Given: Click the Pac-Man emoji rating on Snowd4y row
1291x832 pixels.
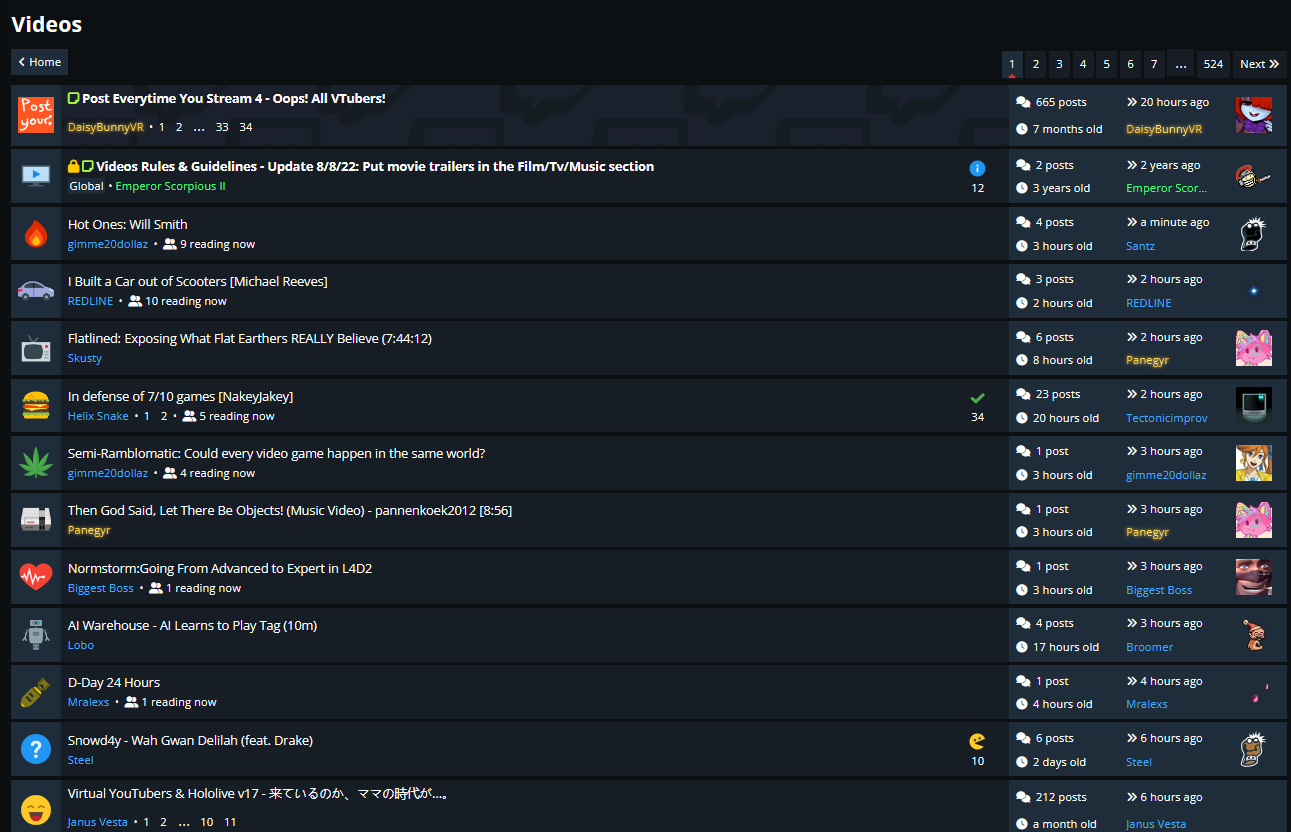Looking at the screenshot, I should coord(977,741).
